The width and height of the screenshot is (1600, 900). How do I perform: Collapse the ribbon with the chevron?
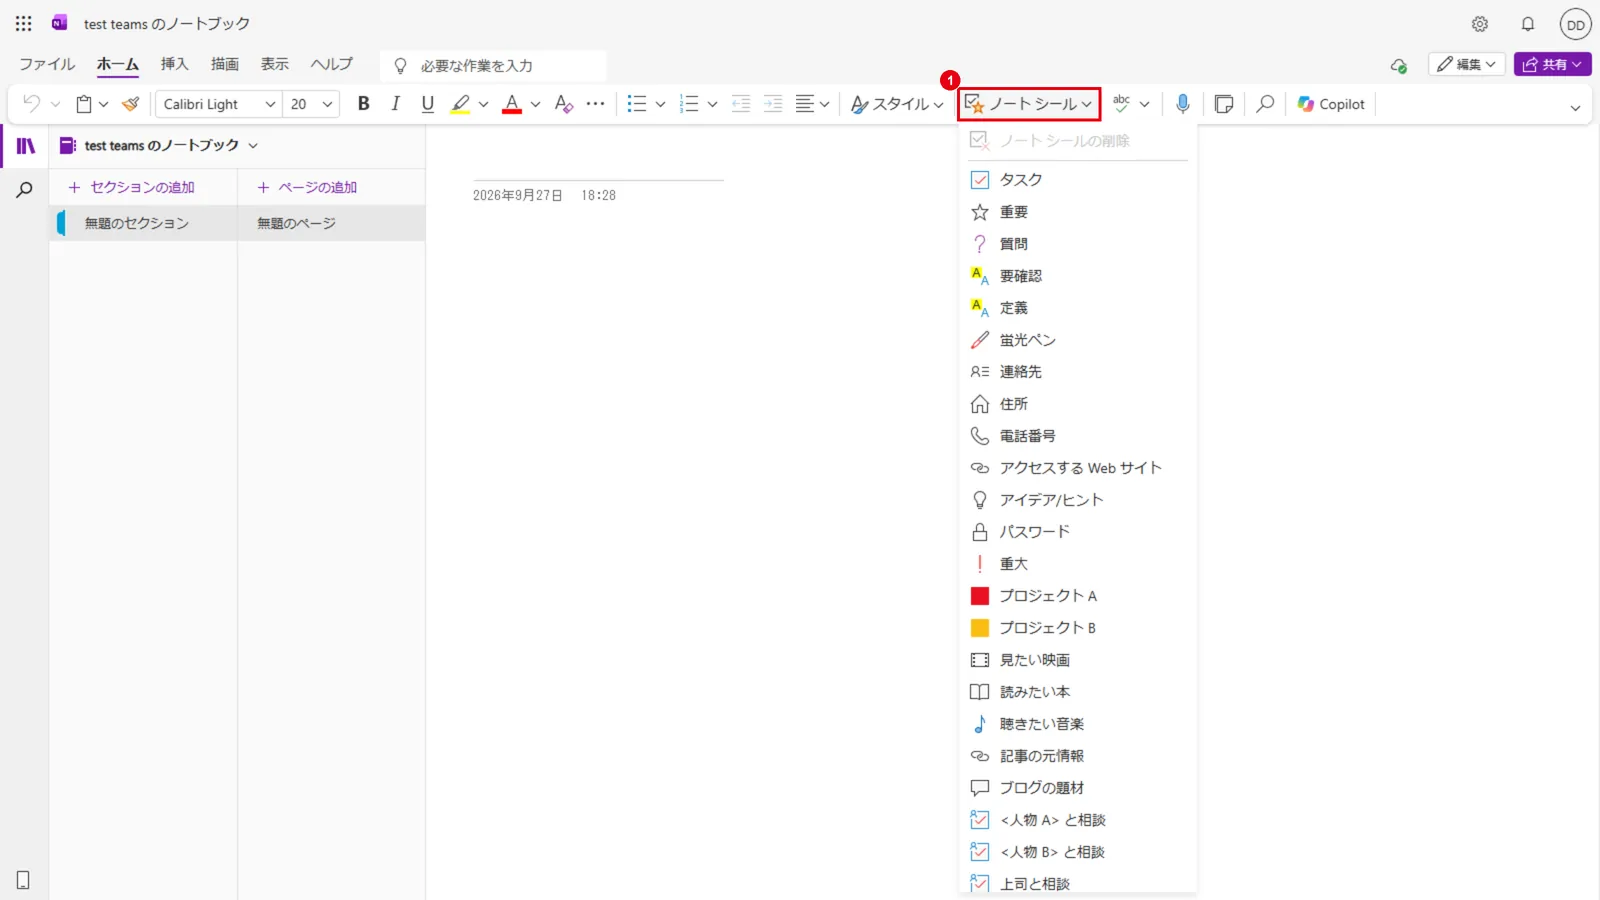1575,108
